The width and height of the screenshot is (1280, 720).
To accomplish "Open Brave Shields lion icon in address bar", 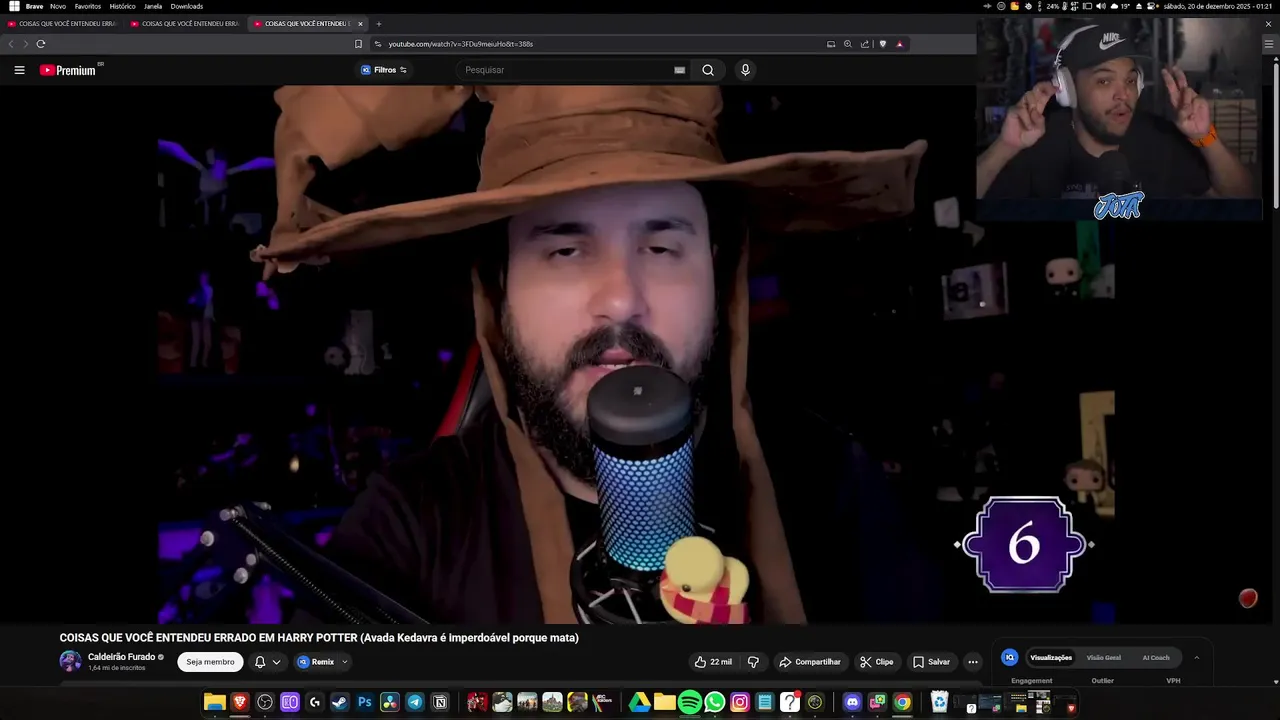I will point(882,44).
